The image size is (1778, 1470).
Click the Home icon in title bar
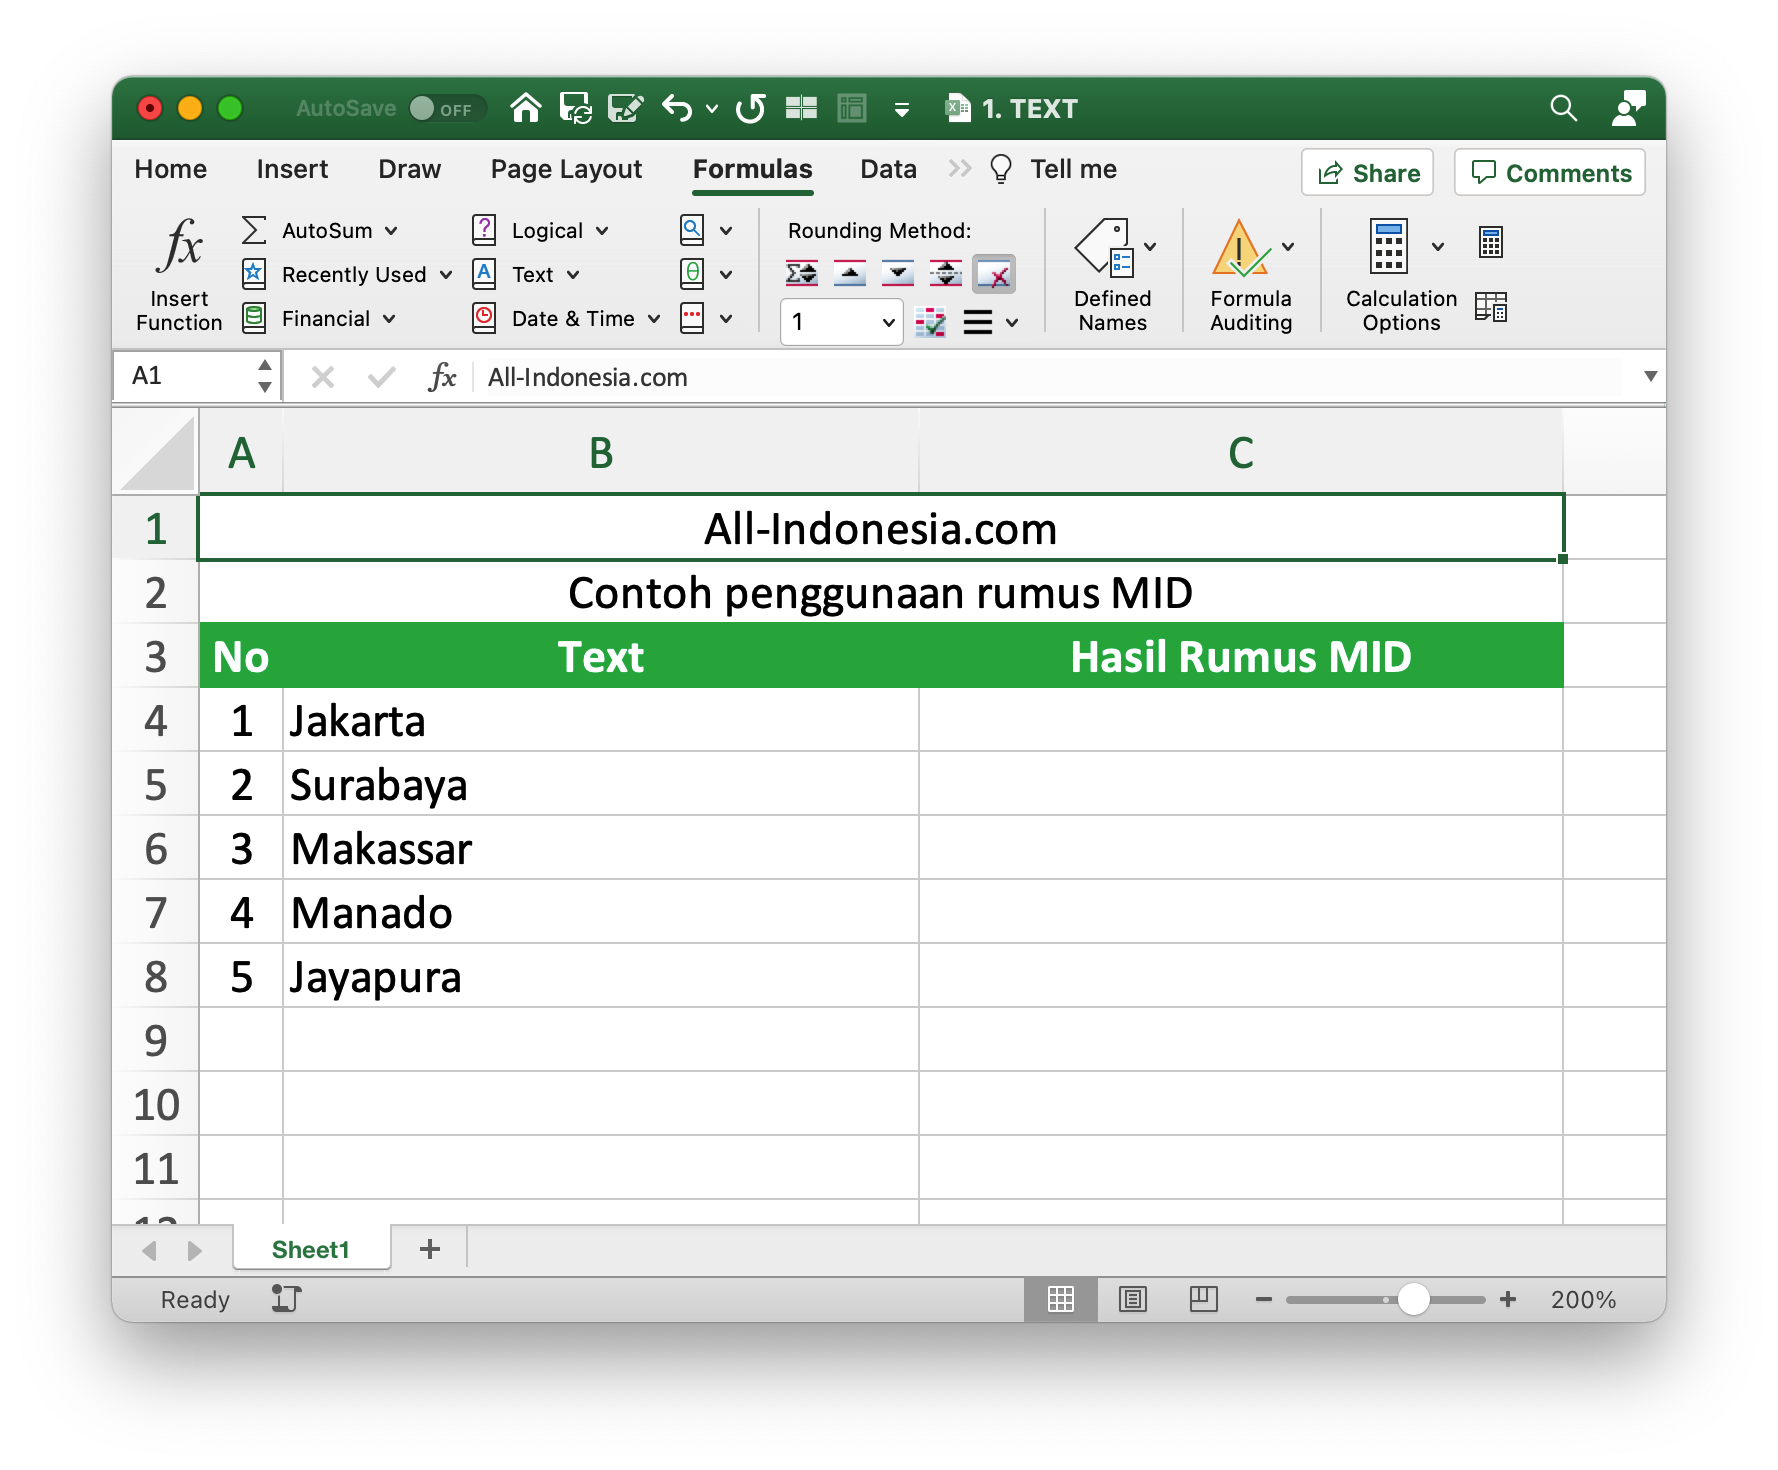click(x=526, y=108)
